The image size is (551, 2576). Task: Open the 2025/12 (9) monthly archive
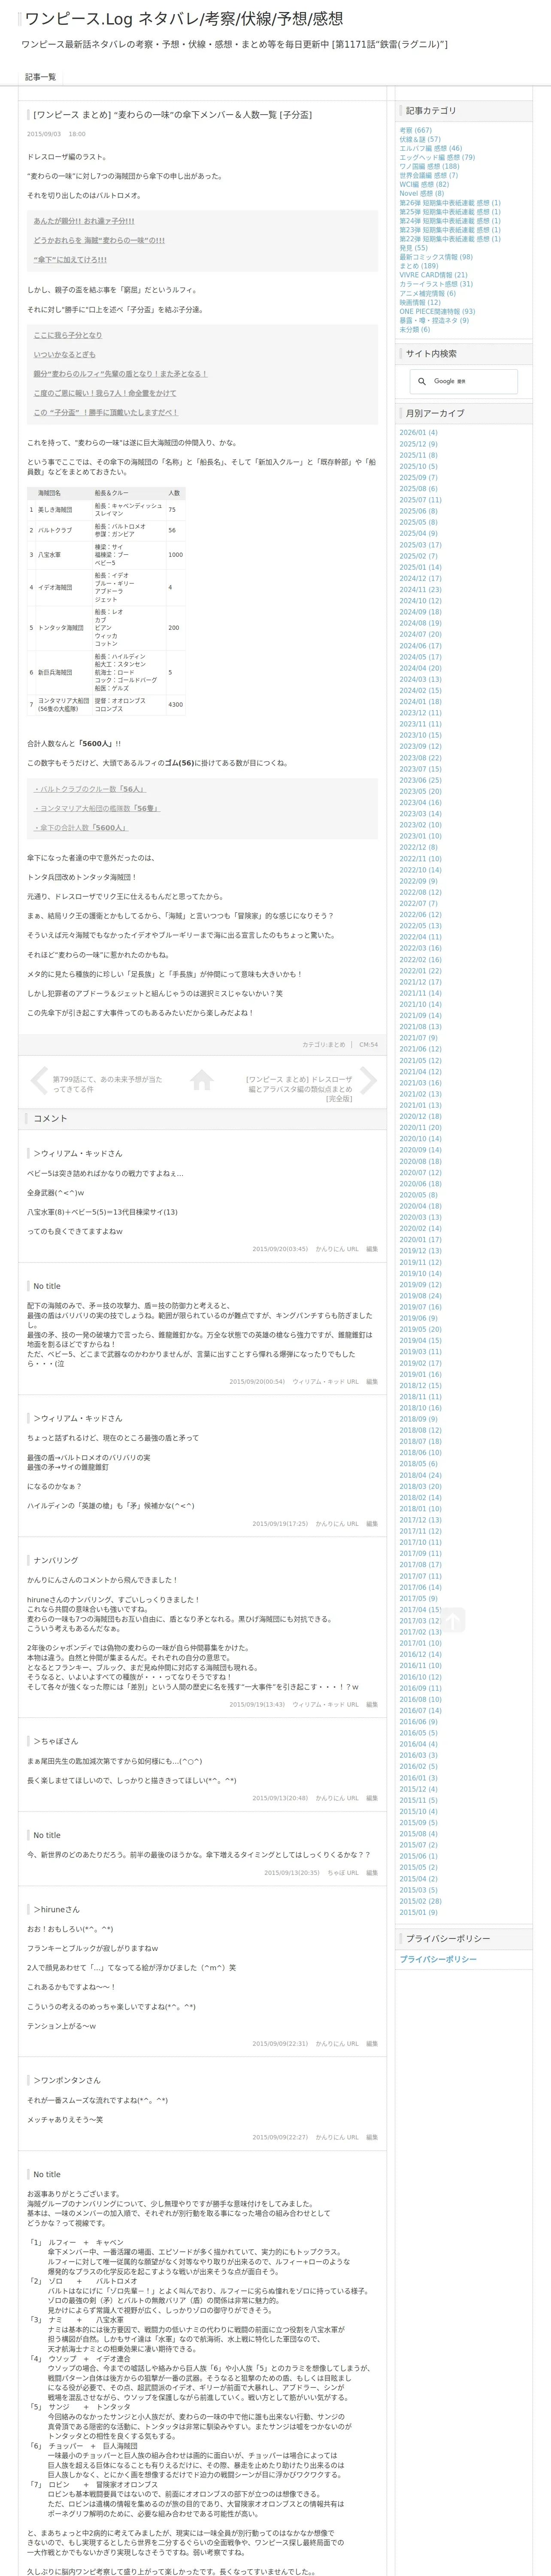pos(418,444)
